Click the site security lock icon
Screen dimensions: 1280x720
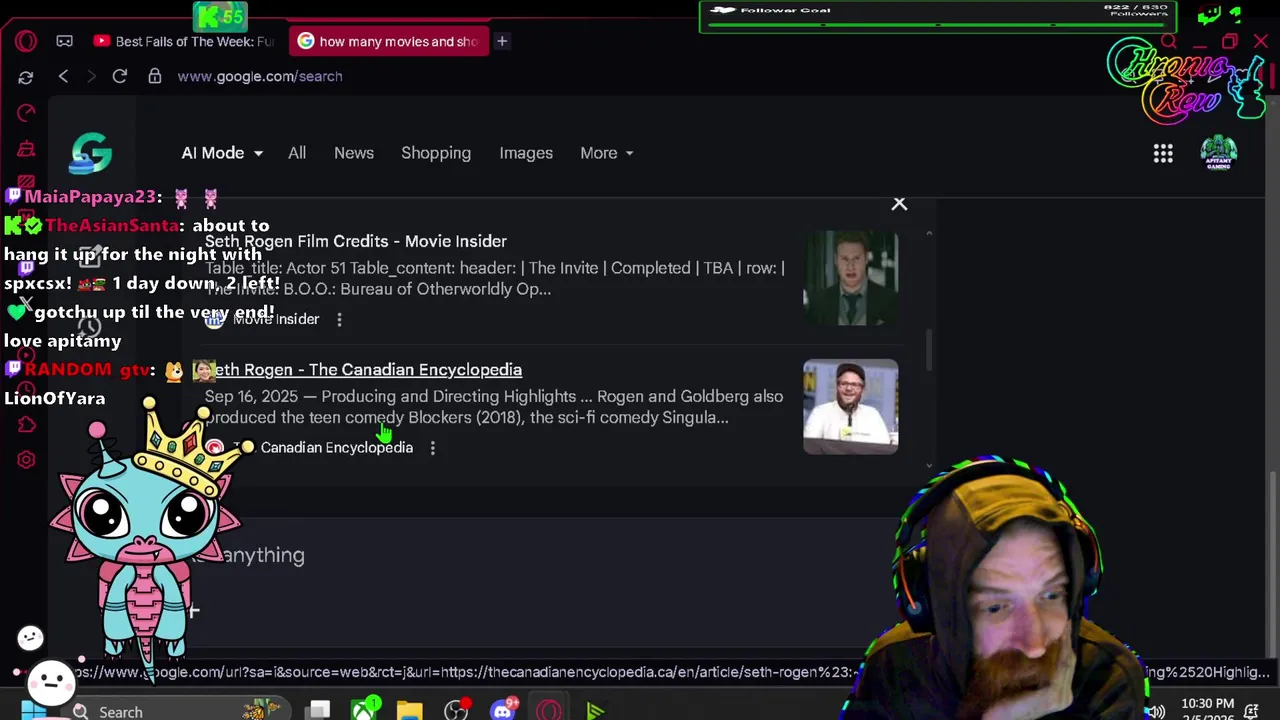(154, 76)
